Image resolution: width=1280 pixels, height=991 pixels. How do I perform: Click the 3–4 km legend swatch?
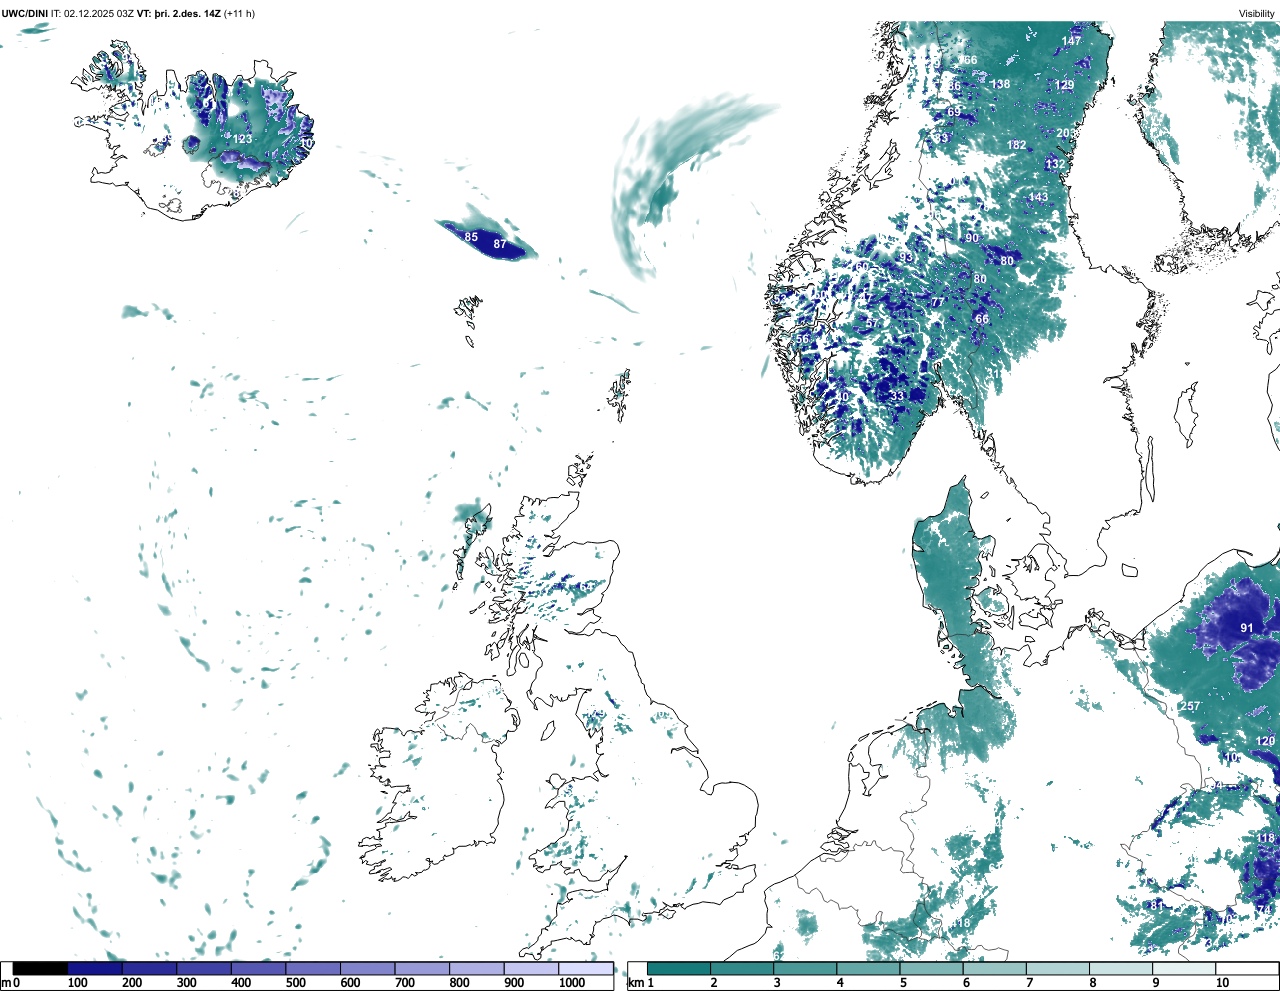[x=805, y=969]
